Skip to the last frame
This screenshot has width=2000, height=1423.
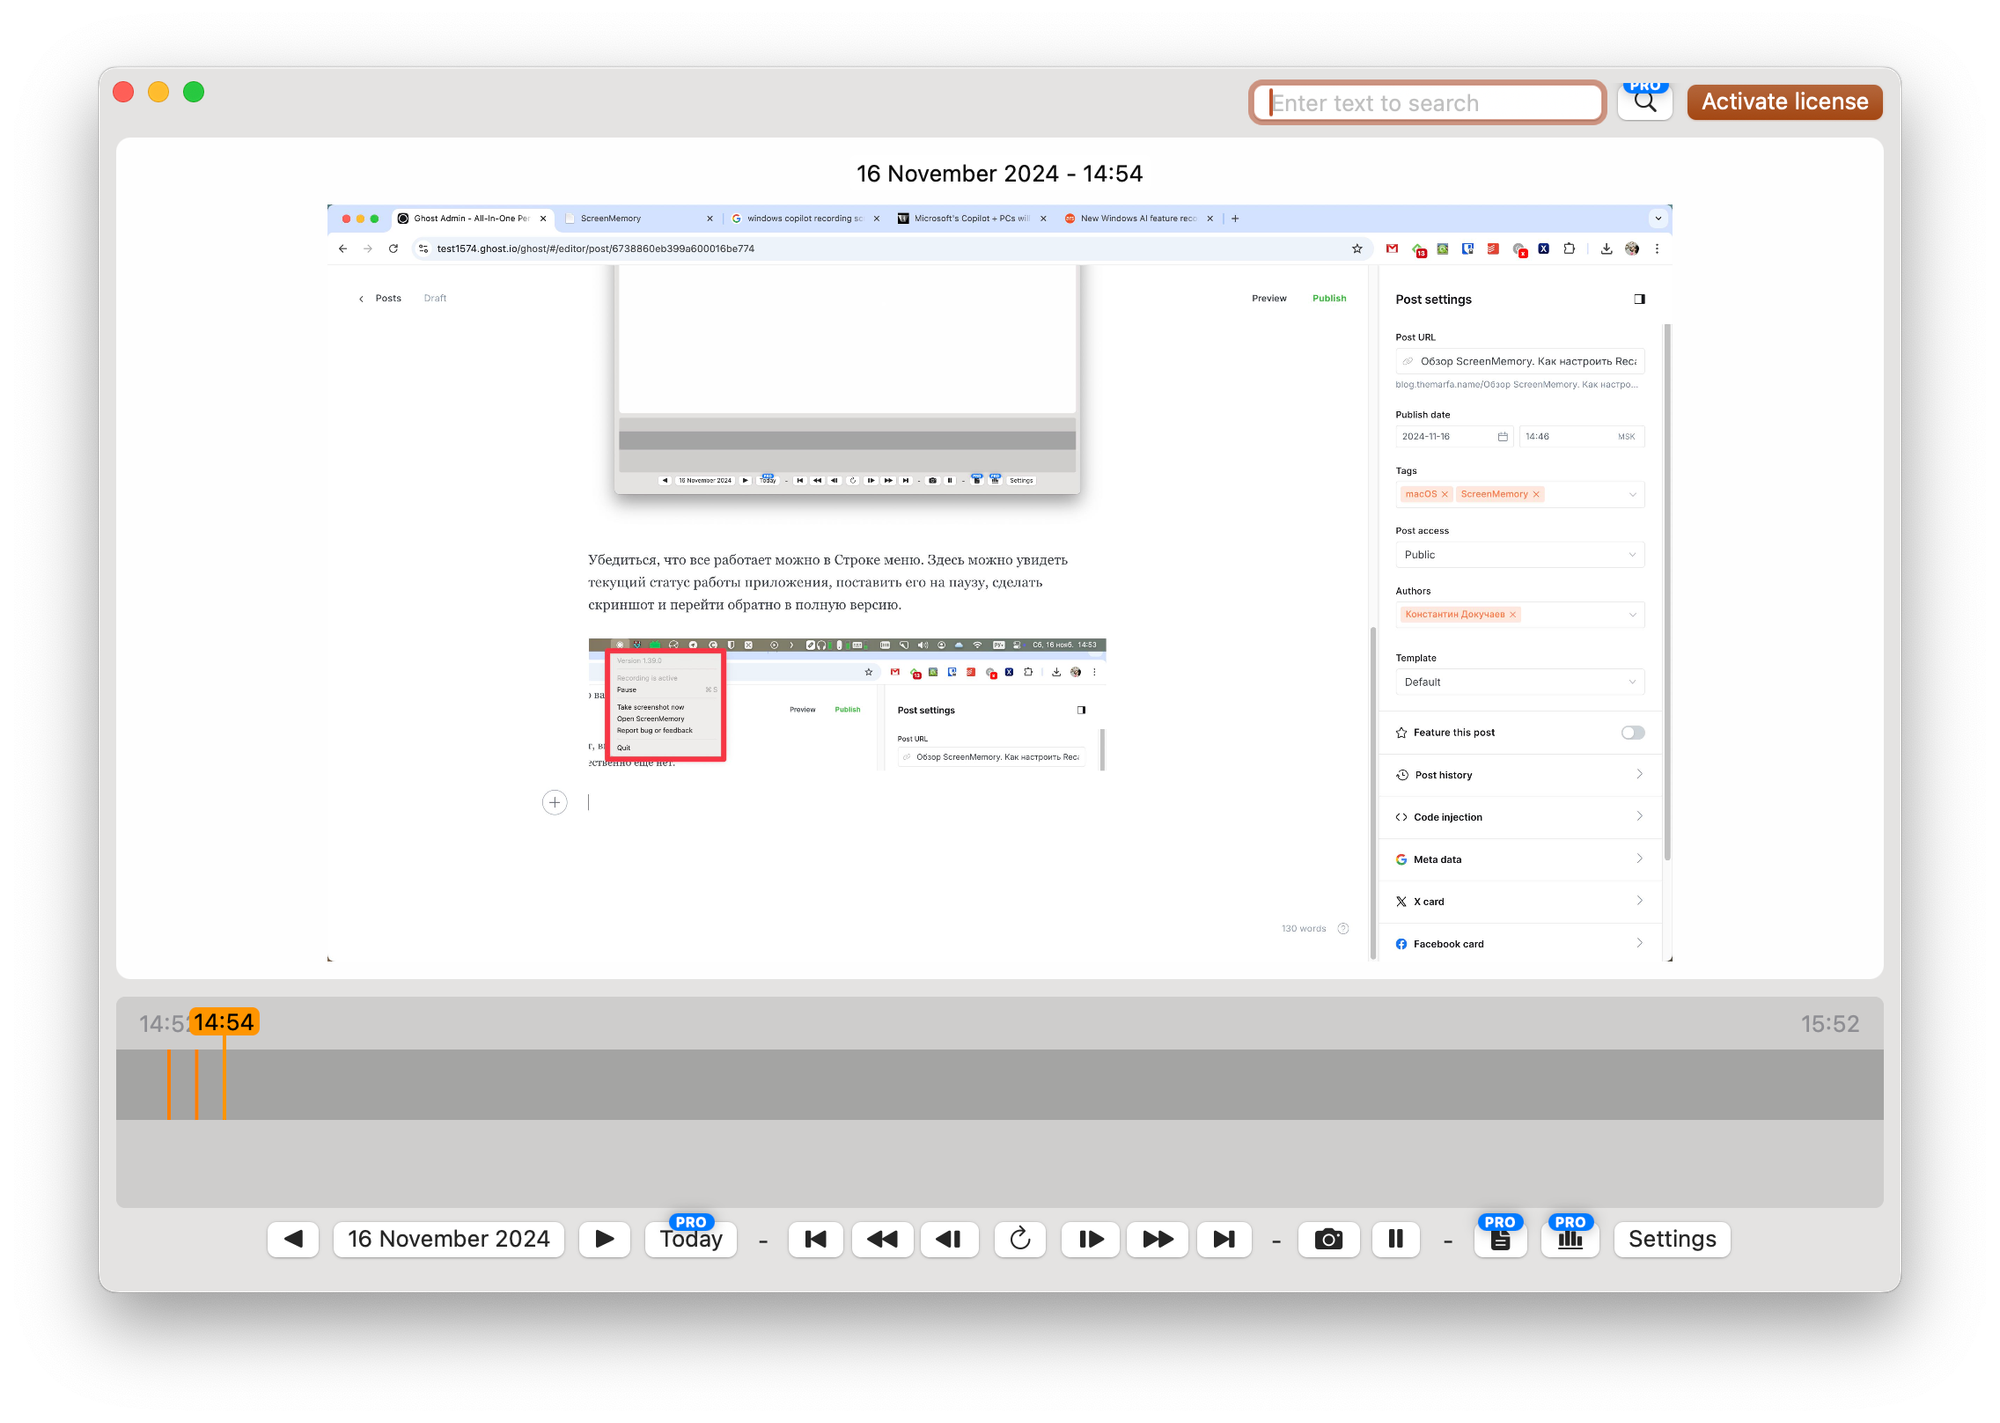click(1224, 1239)
